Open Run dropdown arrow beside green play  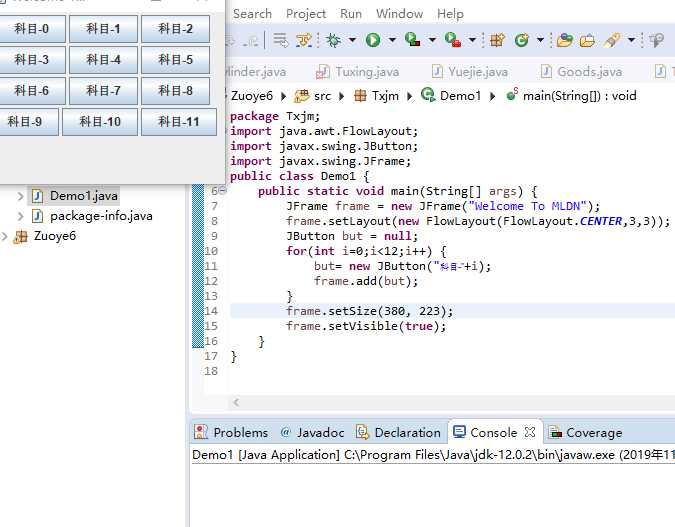pos(392,40)
